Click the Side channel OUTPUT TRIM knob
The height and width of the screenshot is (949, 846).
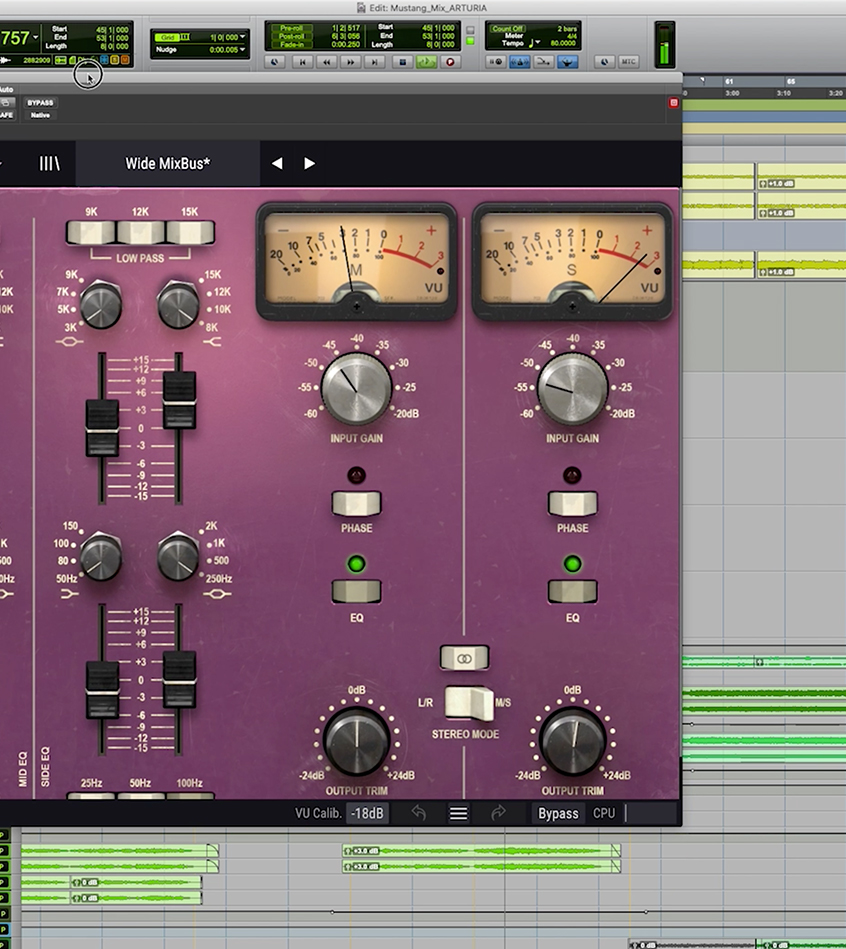572,741
